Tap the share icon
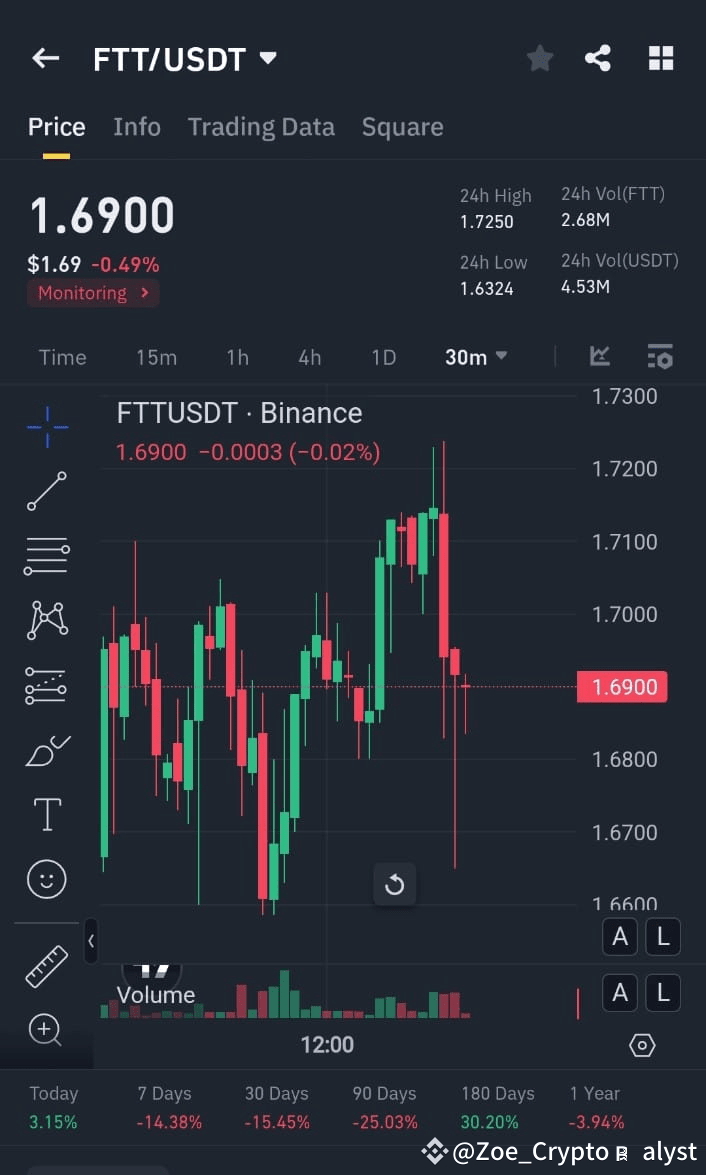The width and height of the screenshot is (706, 1175). (598, 58)
